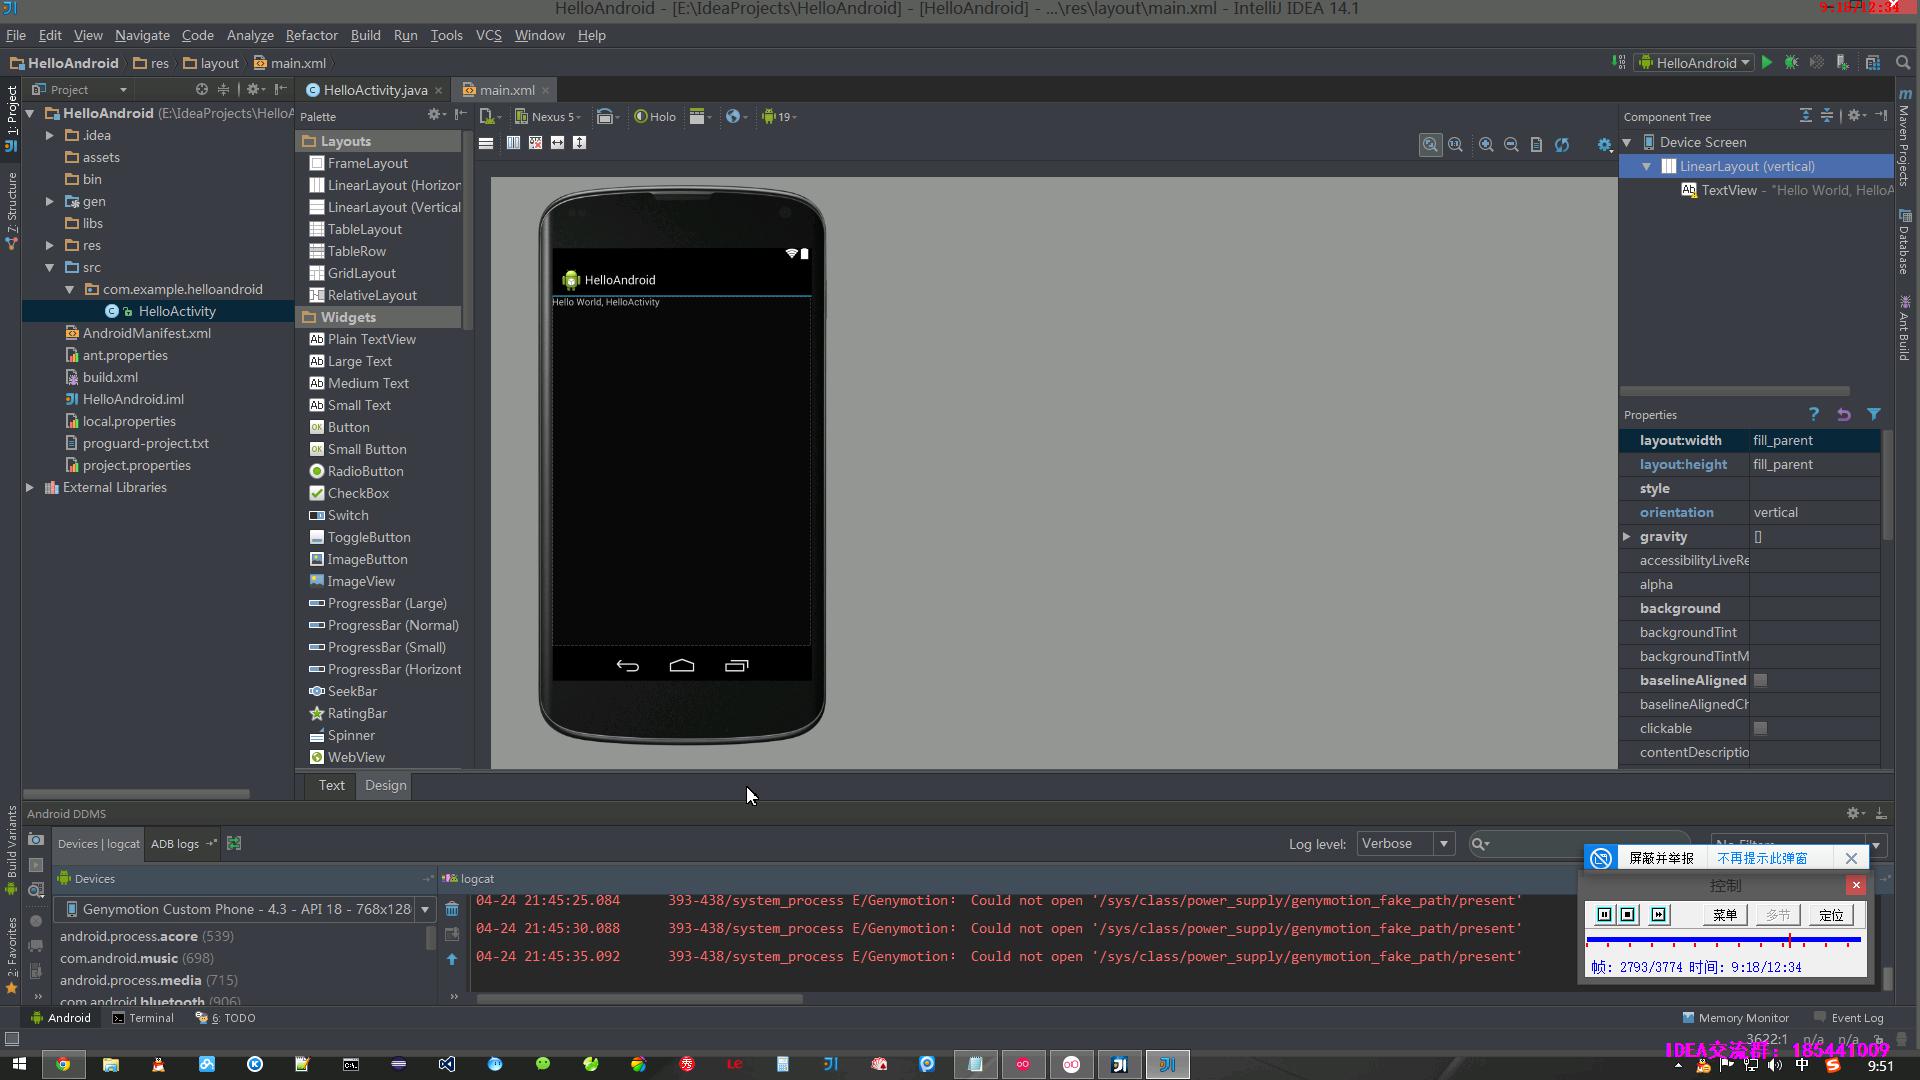Open the Build menu
The image size is (1920, 1080).
point(365,35)
